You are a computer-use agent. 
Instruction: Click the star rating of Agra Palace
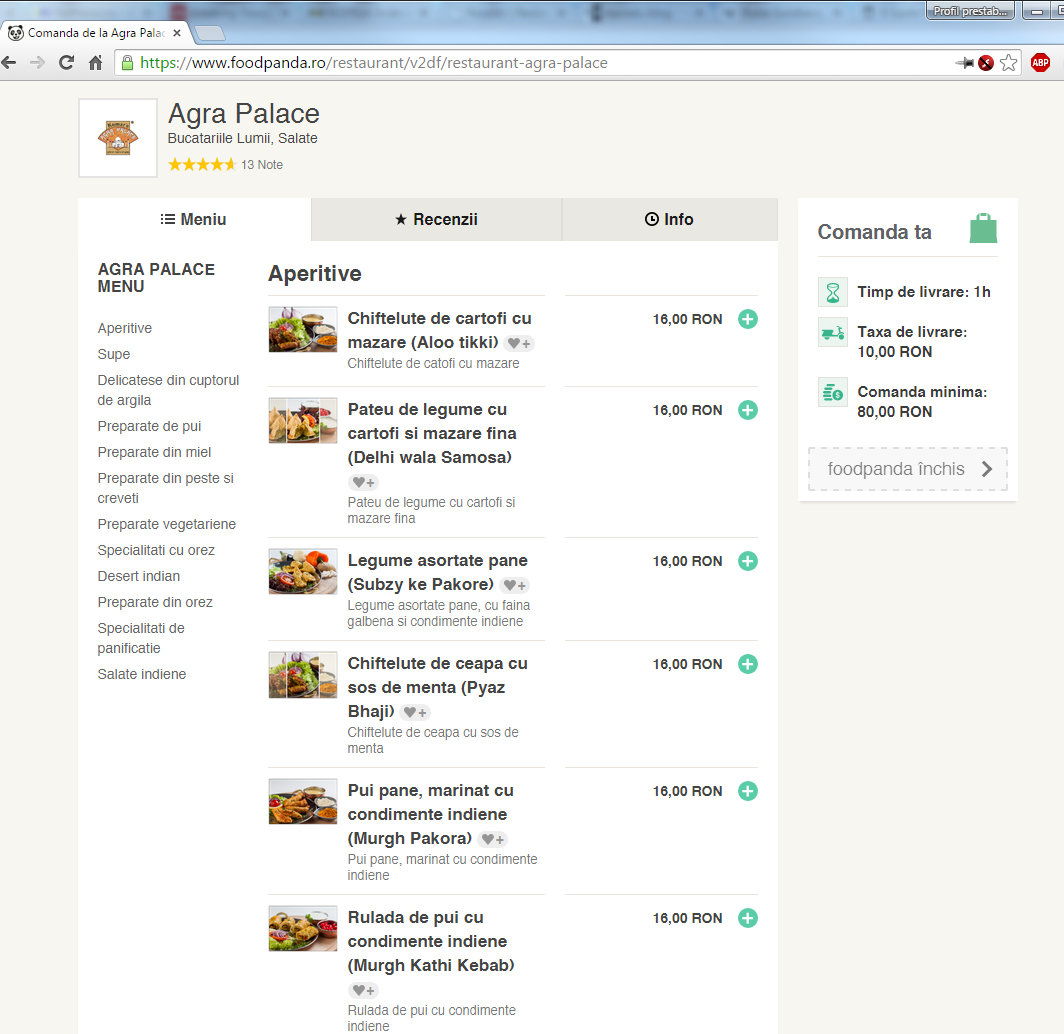[202, 164]
